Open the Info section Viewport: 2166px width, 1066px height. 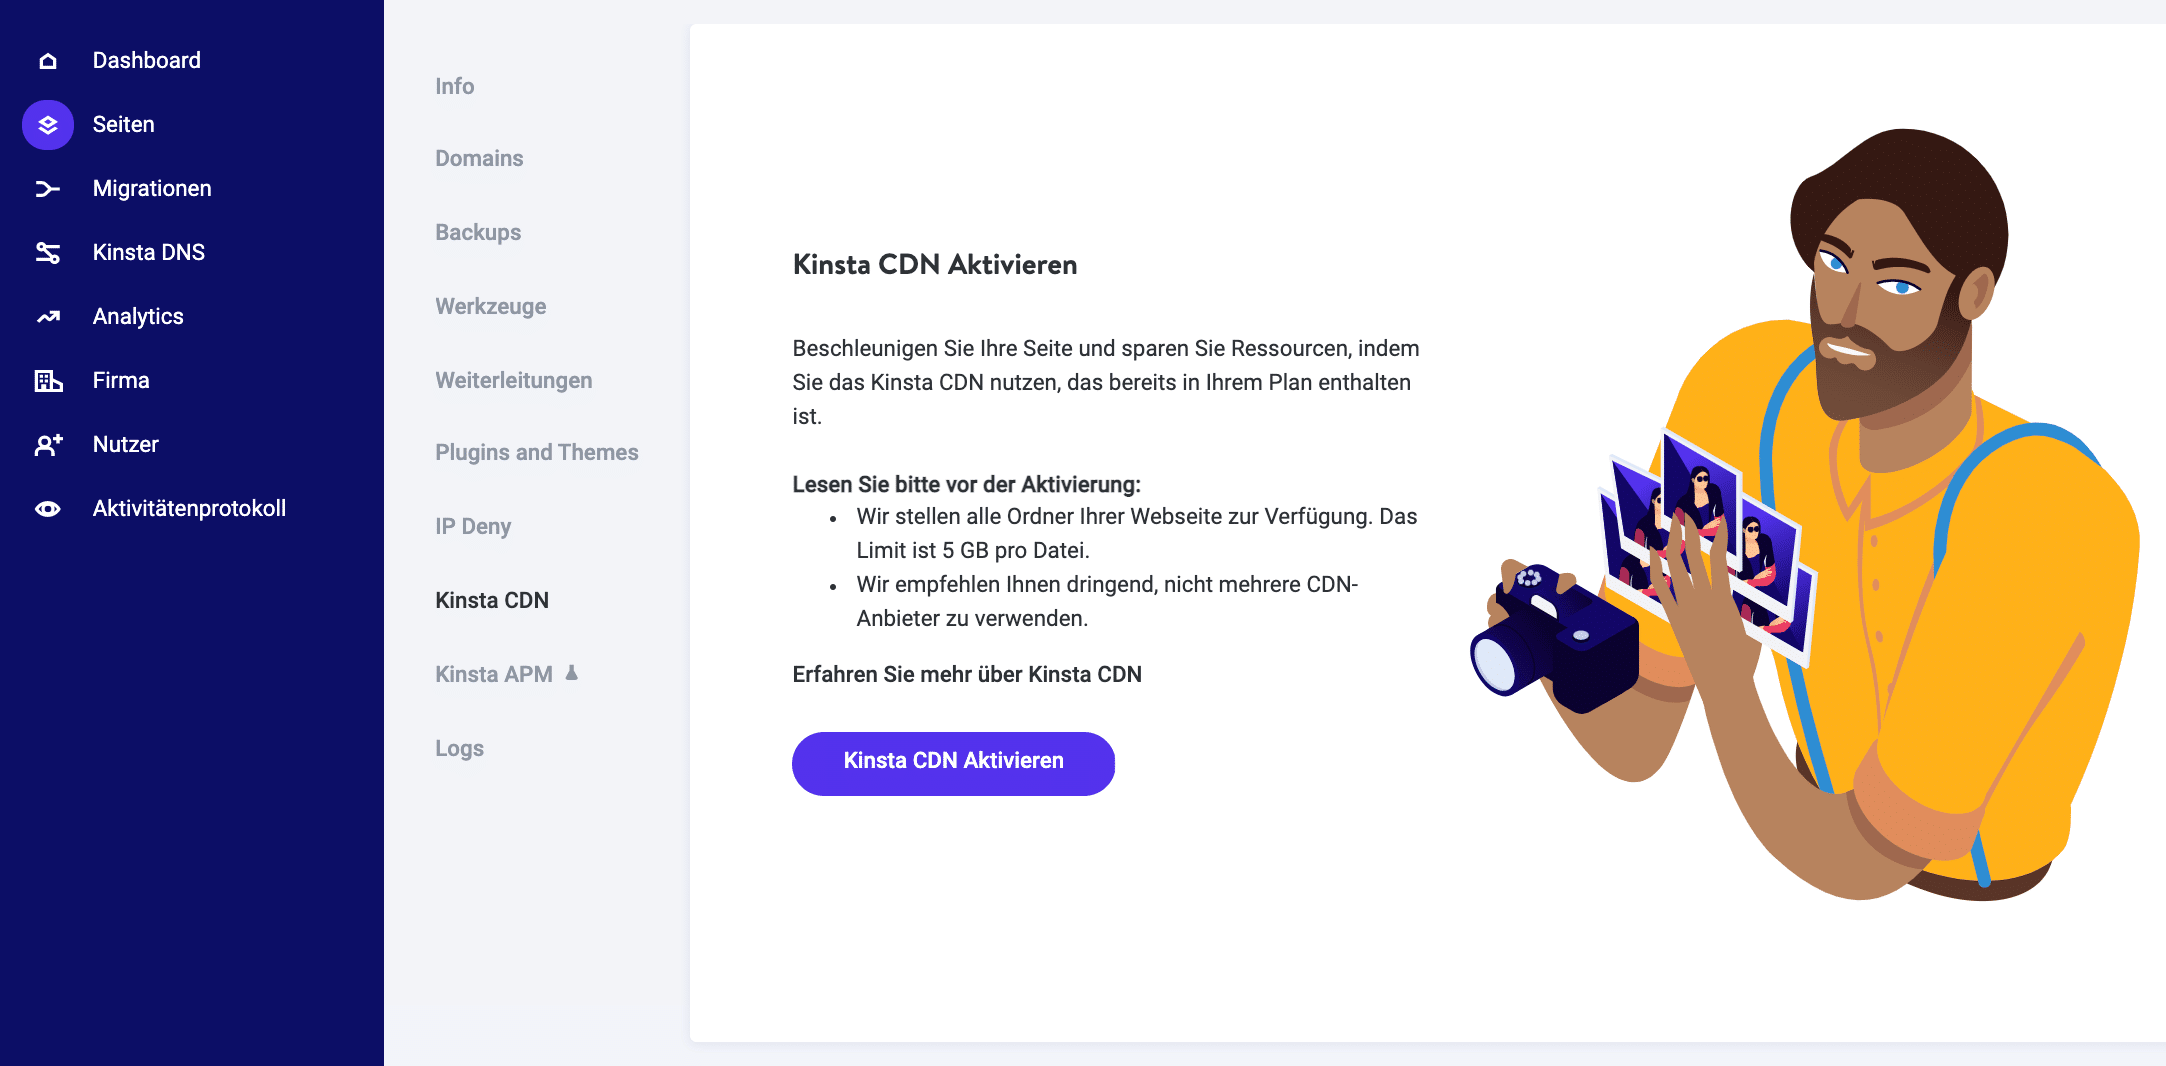(x=455, y=86)
